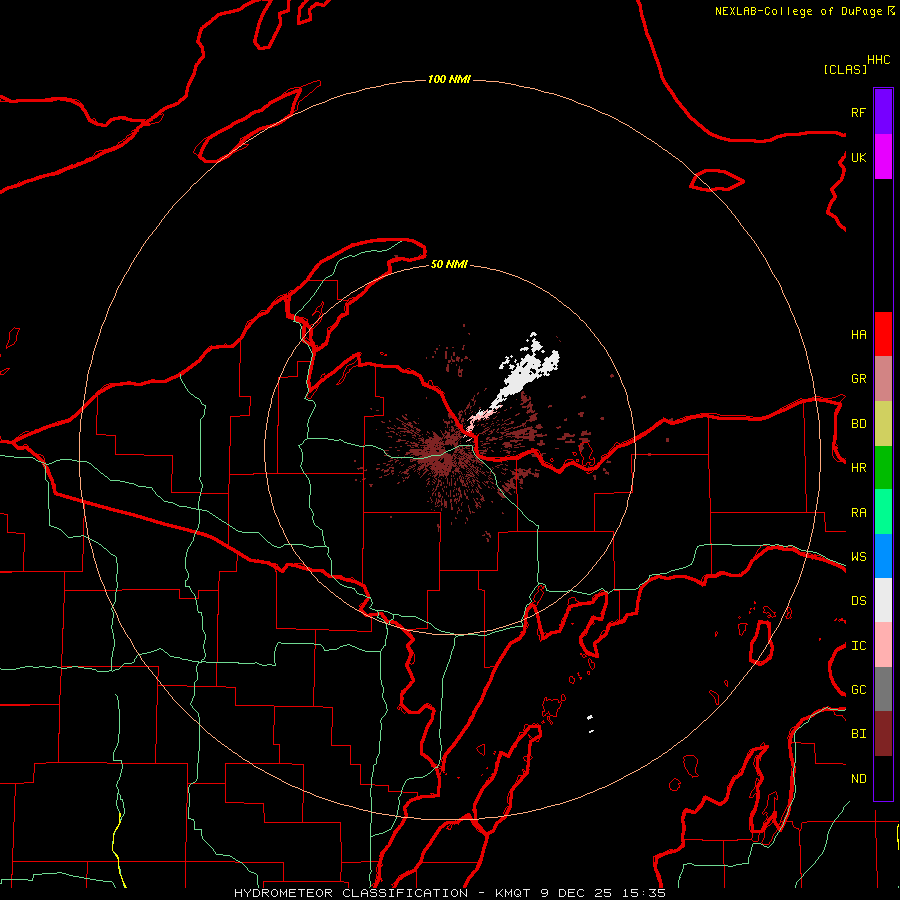
Task: Click the HR legend label
Action: [858, 468]
